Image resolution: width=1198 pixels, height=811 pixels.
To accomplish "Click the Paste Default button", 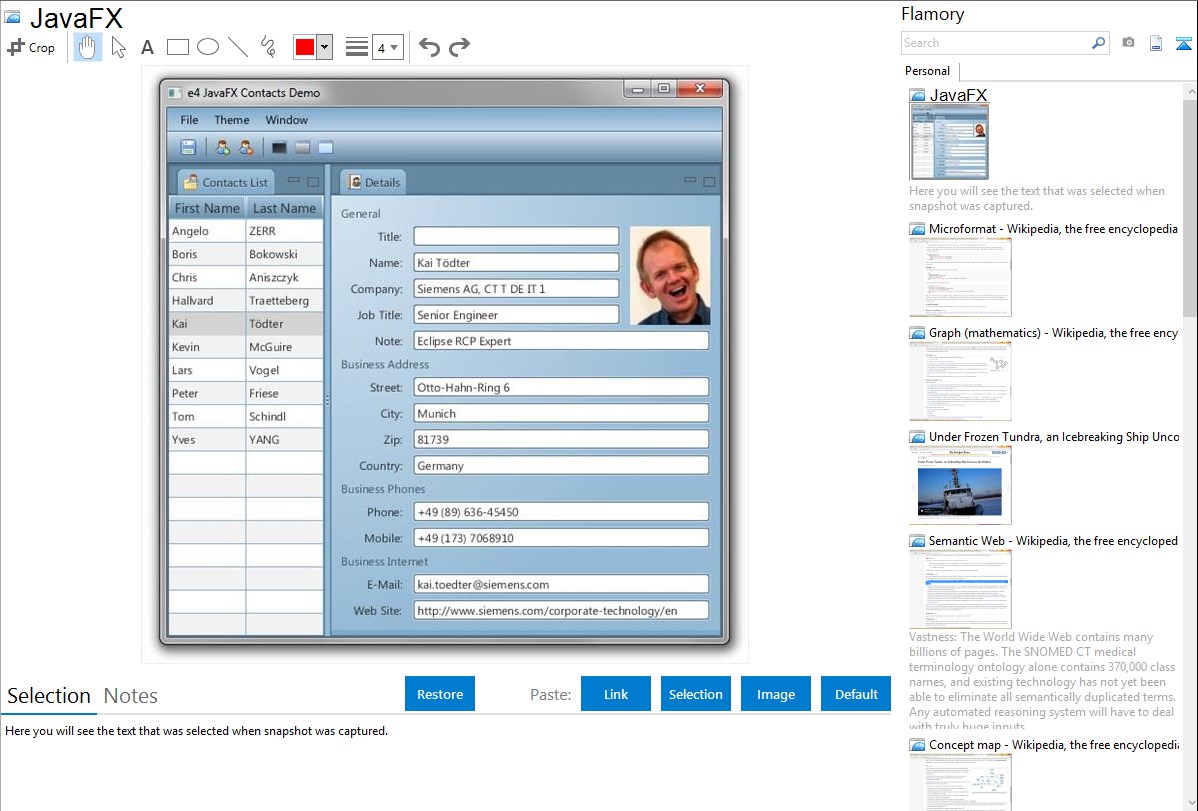I will pyautogui.click(x=856, y=694).
